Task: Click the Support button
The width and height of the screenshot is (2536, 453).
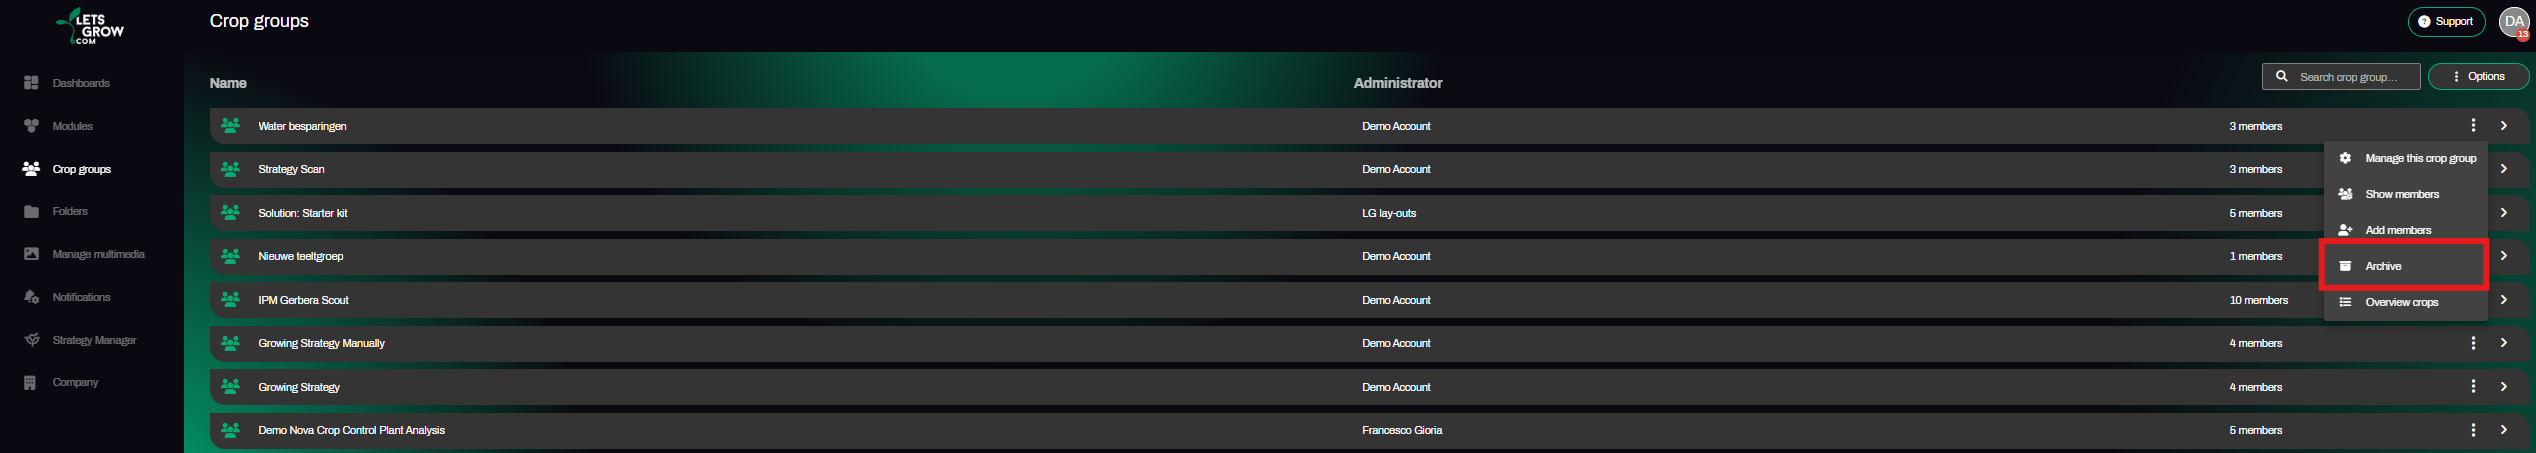Action: click(x=2446, y=21)
